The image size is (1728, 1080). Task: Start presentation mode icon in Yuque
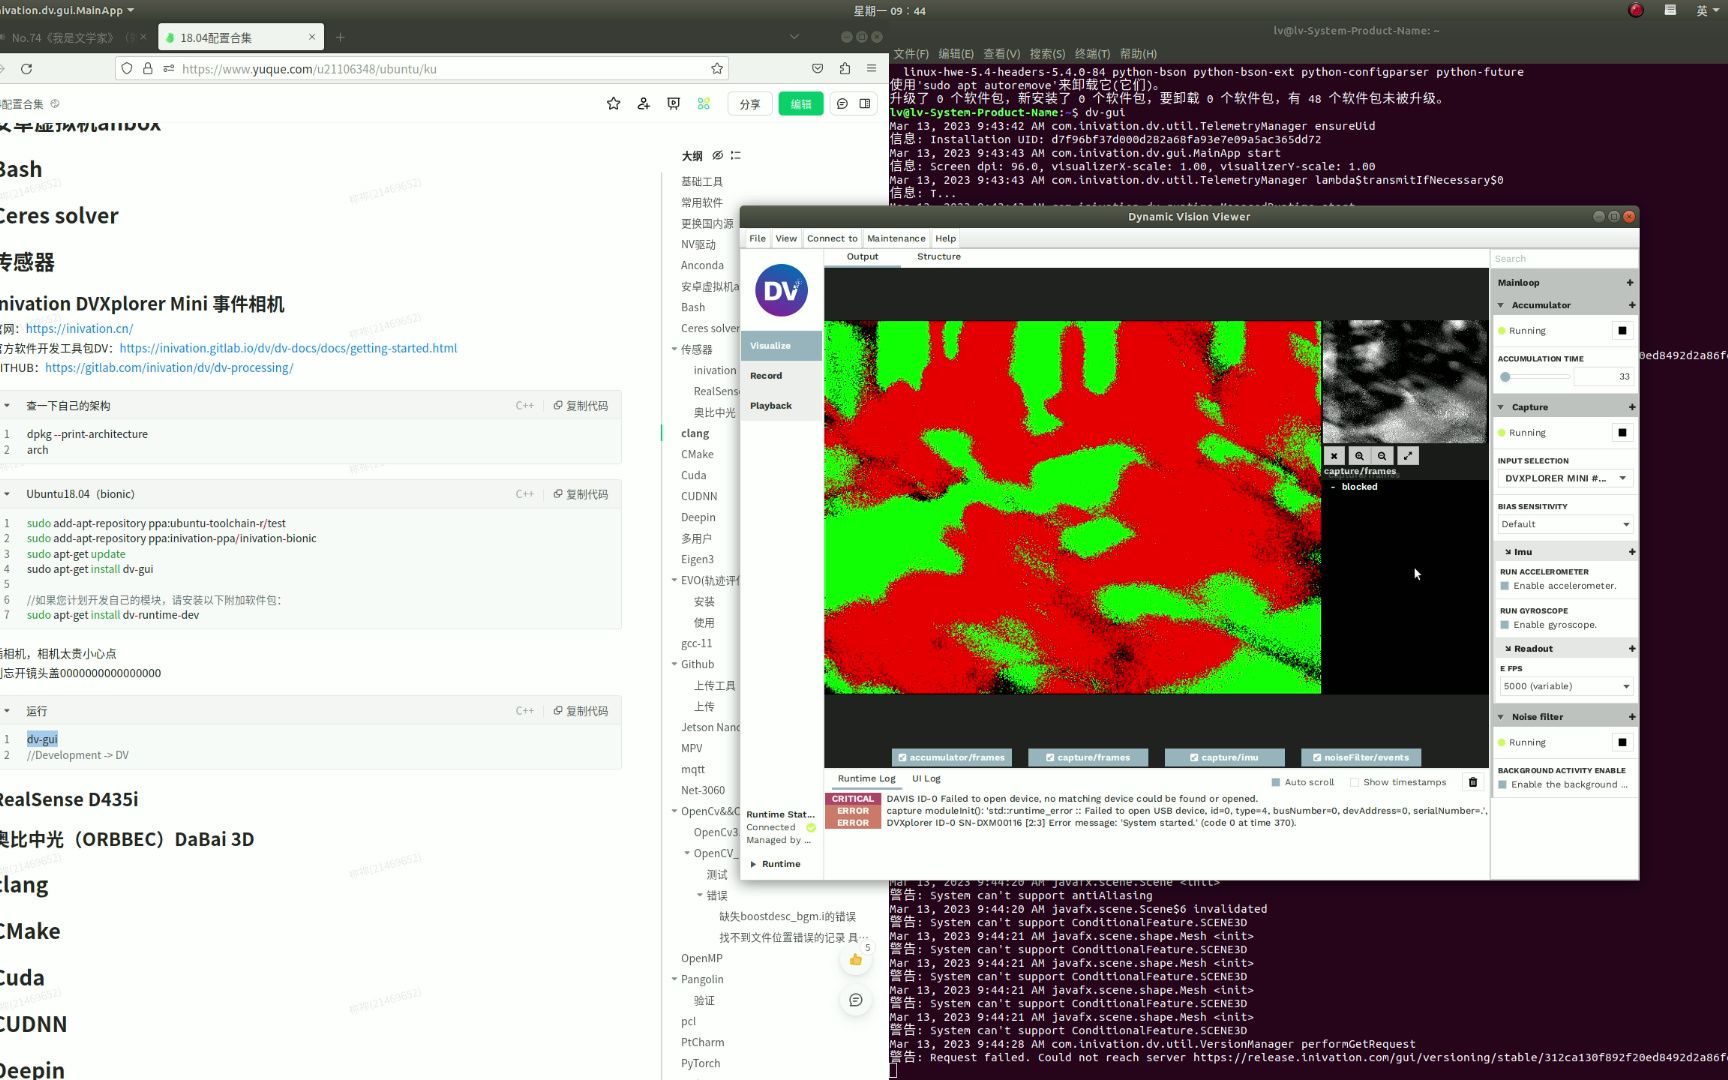pyautogui.click(x=673, y=104)
